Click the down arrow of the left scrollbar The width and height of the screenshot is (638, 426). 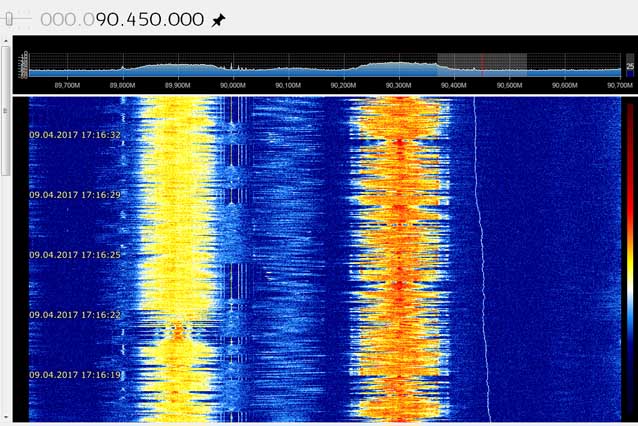coord(5,417)
